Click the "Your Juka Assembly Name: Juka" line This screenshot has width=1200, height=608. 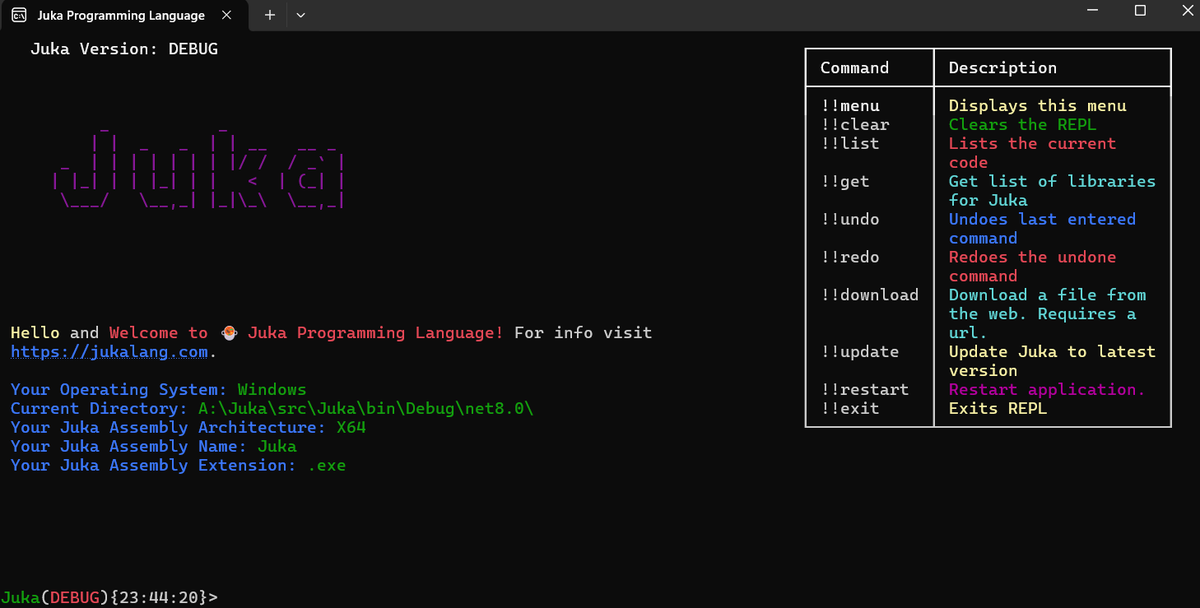154,447
